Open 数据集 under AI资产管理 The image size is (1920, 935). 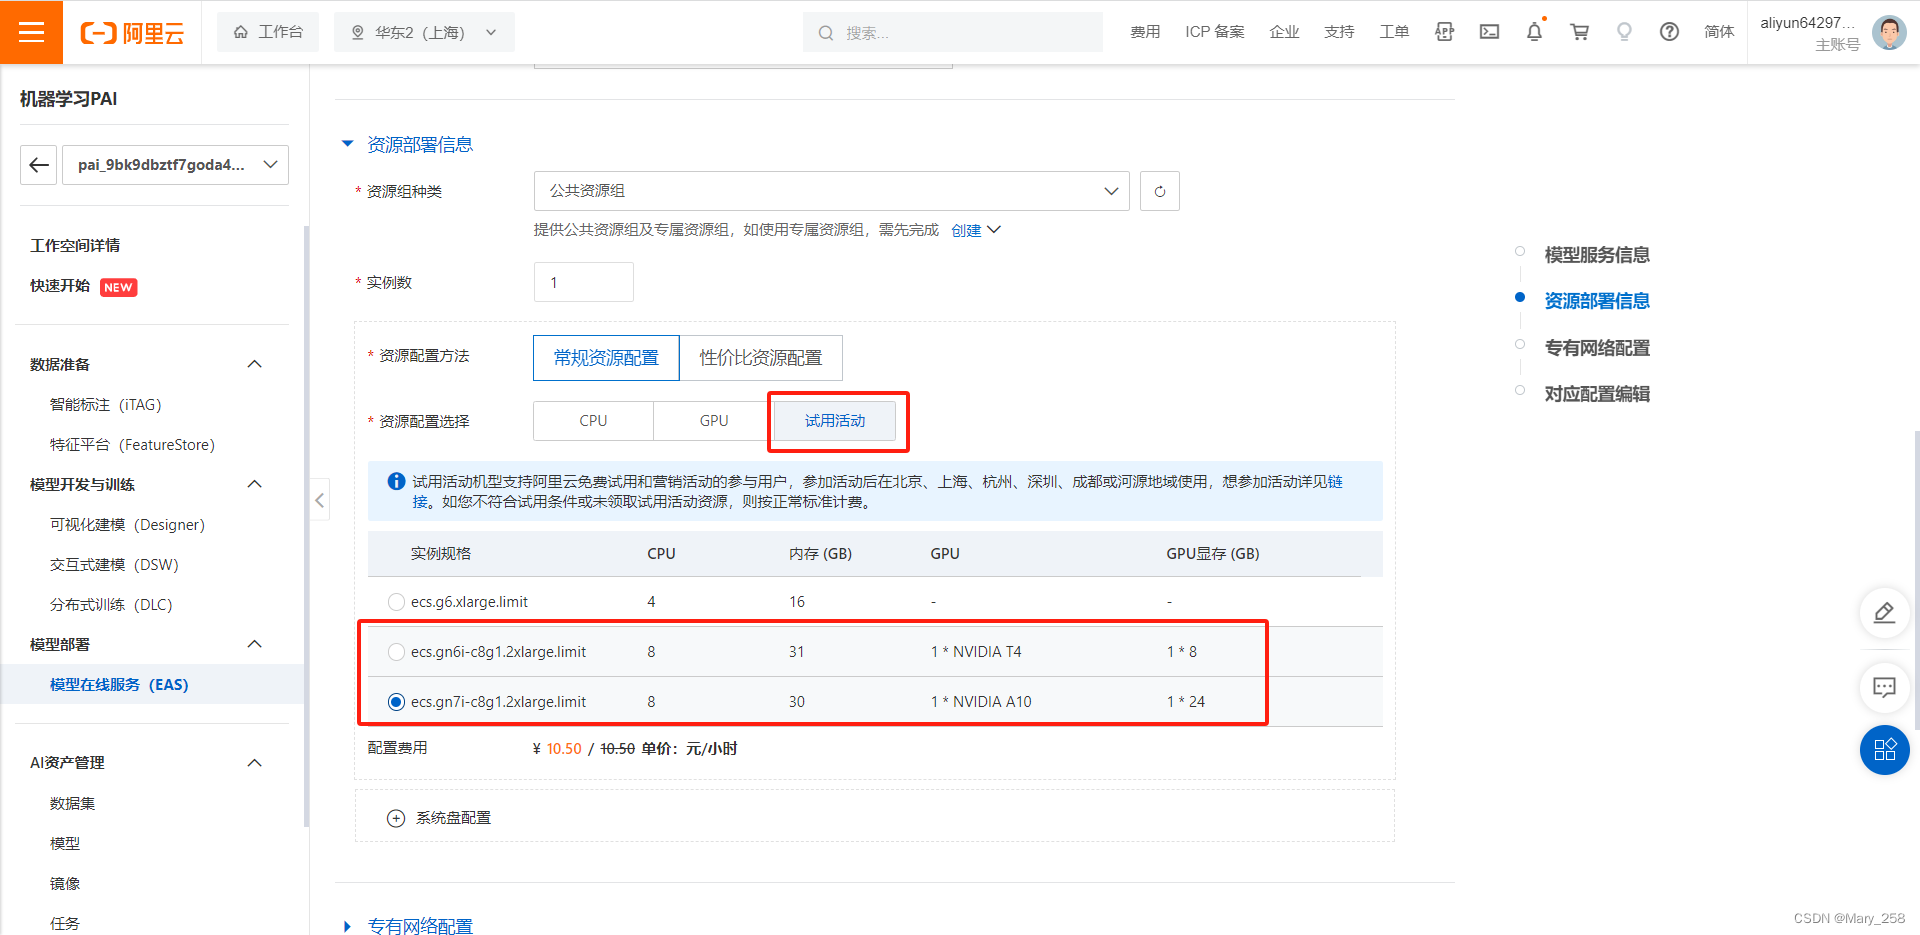coord(73,804)
